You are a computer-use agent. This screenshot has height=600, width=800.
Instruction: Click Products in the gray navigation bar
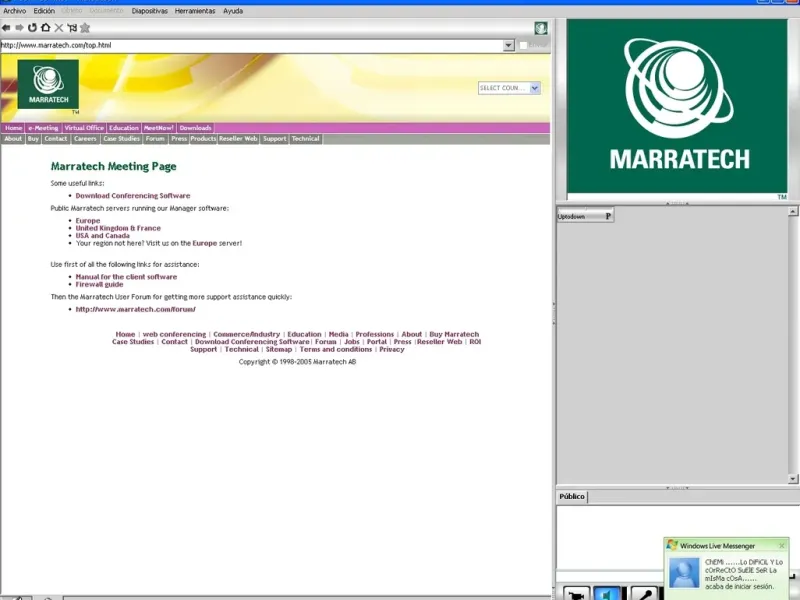(x=203, y=139)
